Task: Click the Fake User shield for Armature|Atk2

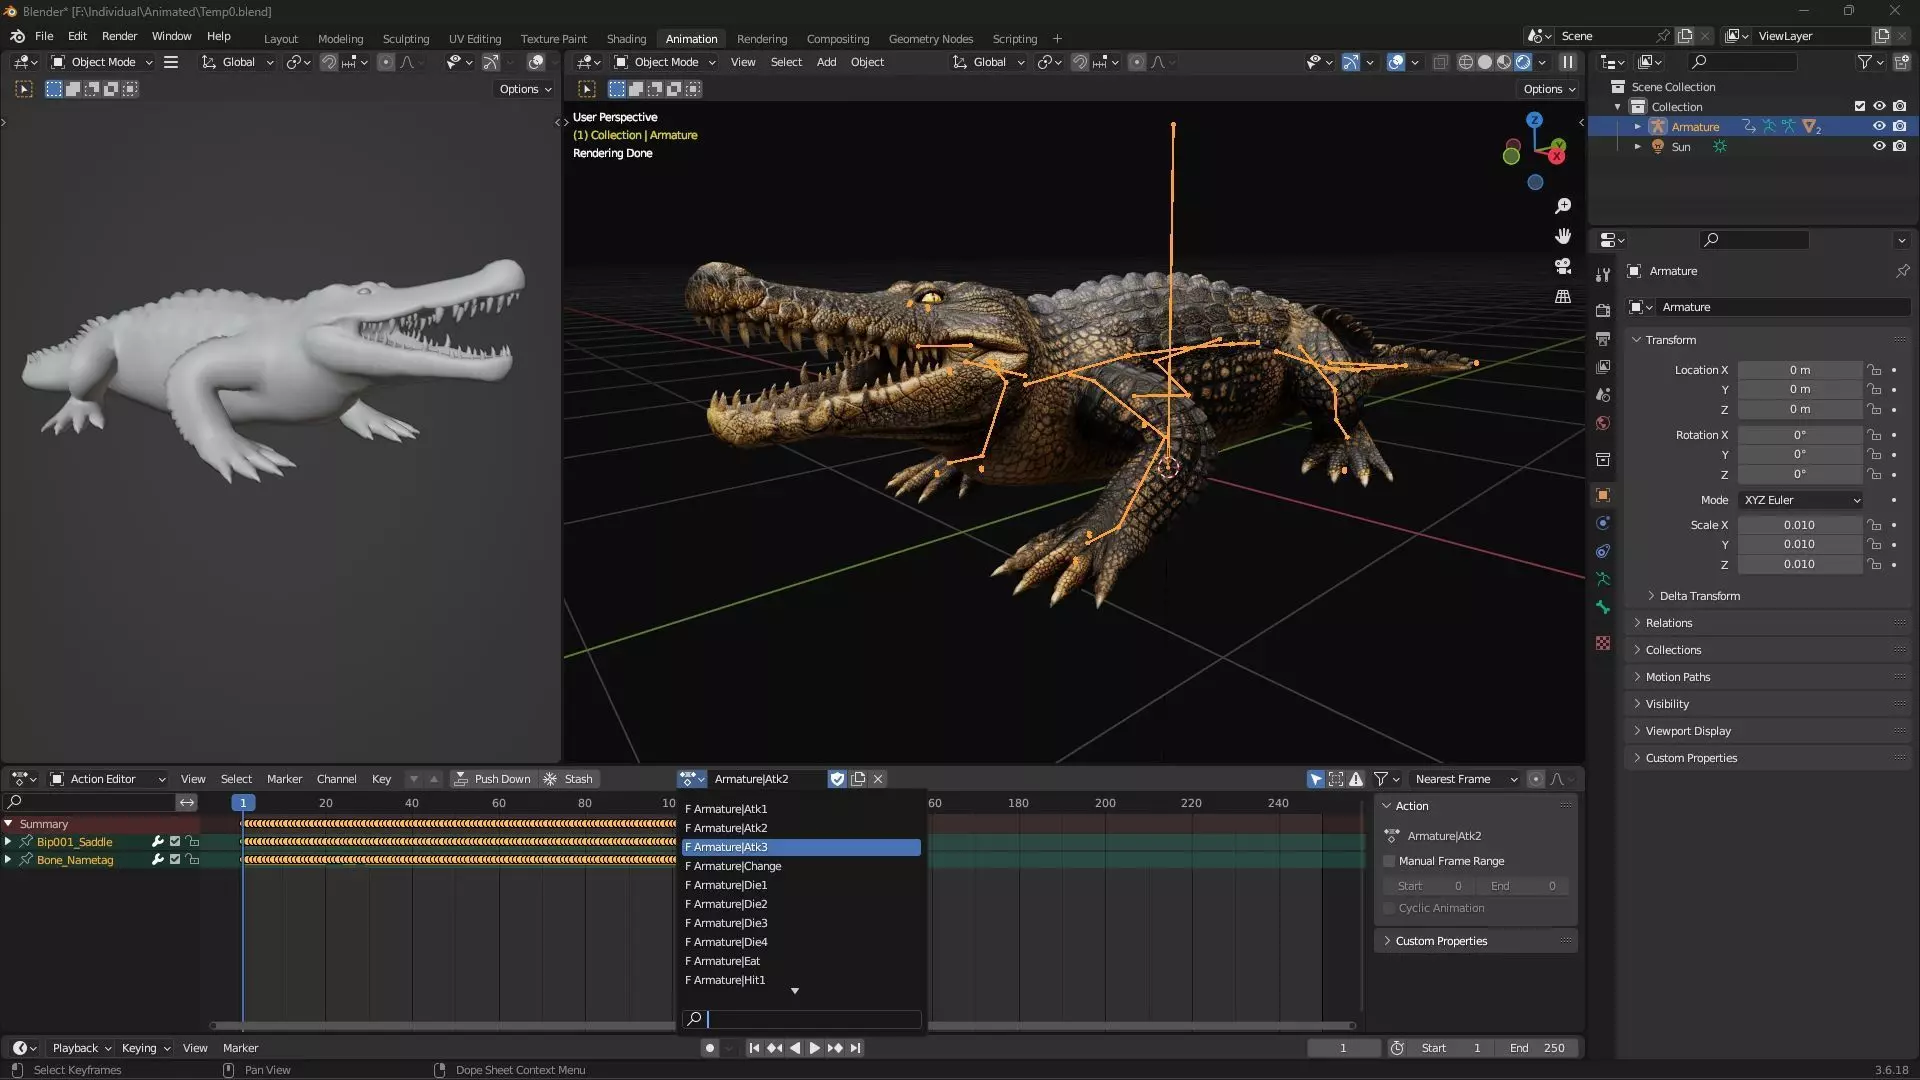Action: pyautogui.click(x=838, y=779)
